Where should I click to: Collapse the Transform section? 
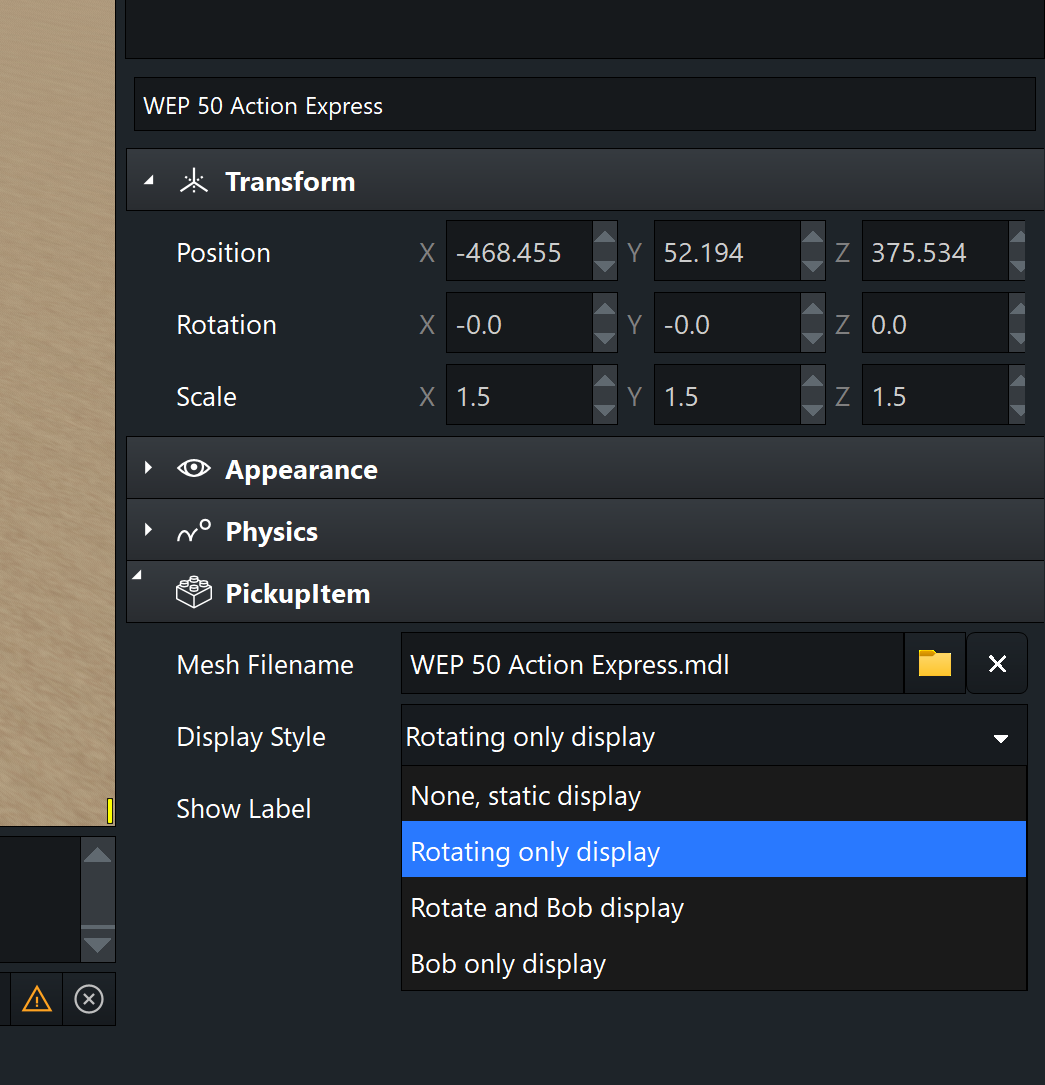coord(149,181)
